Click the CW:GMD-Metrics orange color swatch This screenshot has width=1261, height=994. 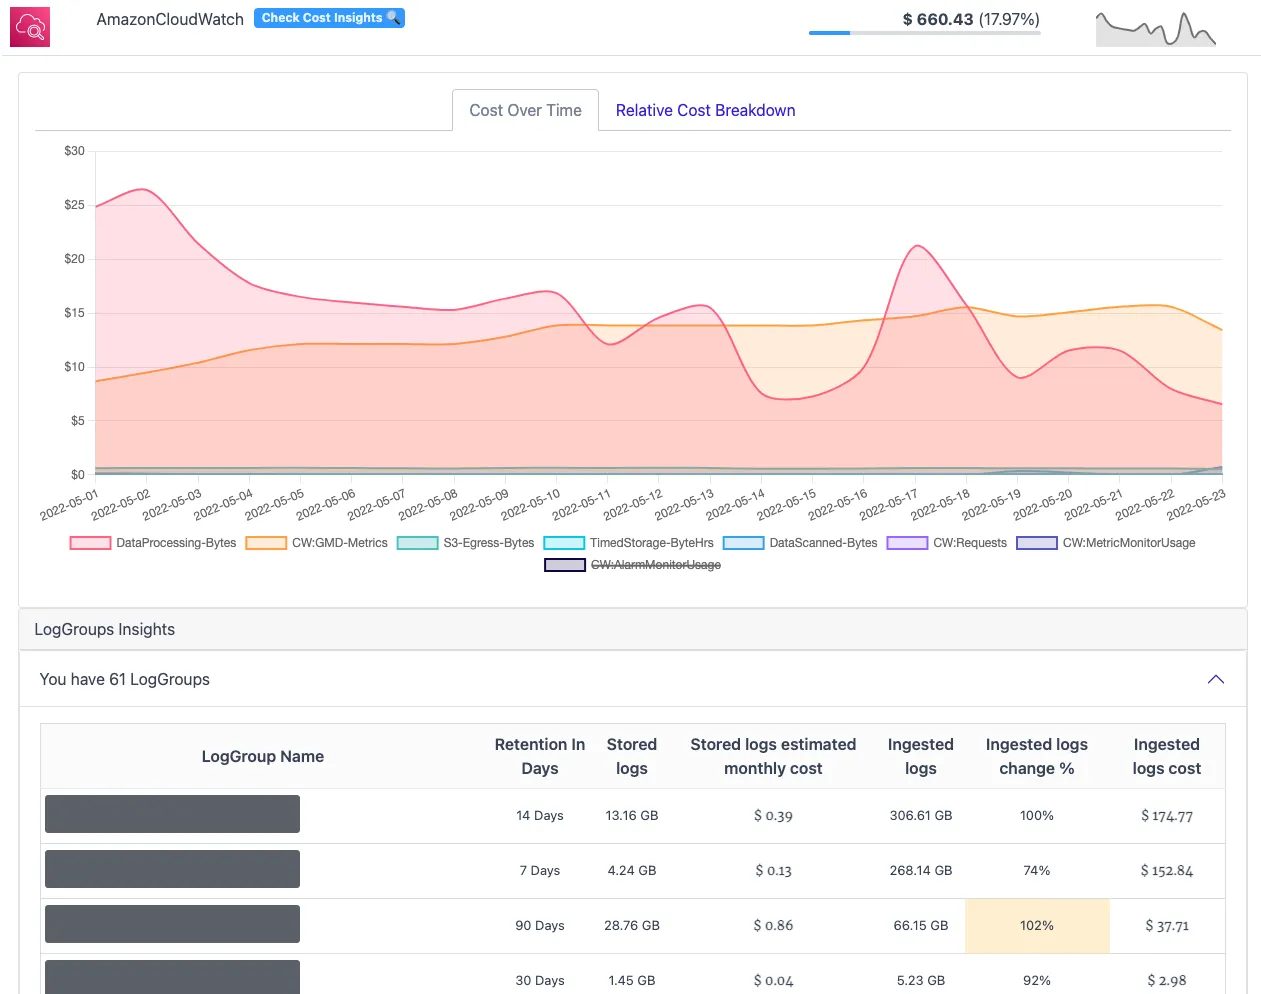tap(266, 543)
